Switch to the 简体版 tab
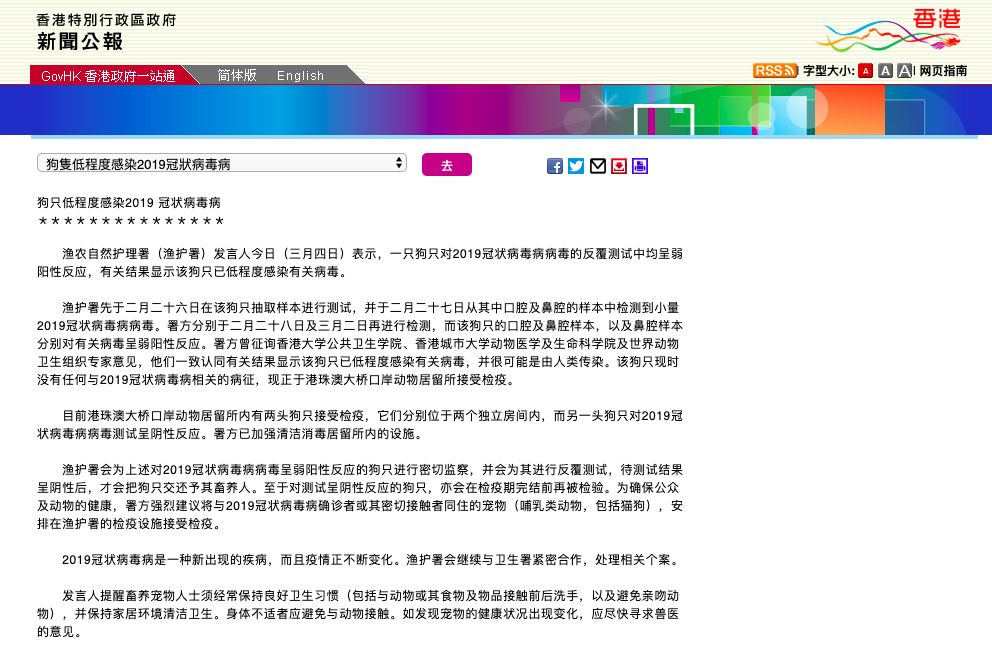This screenshot has height=648, width=992. pos(237,75)
